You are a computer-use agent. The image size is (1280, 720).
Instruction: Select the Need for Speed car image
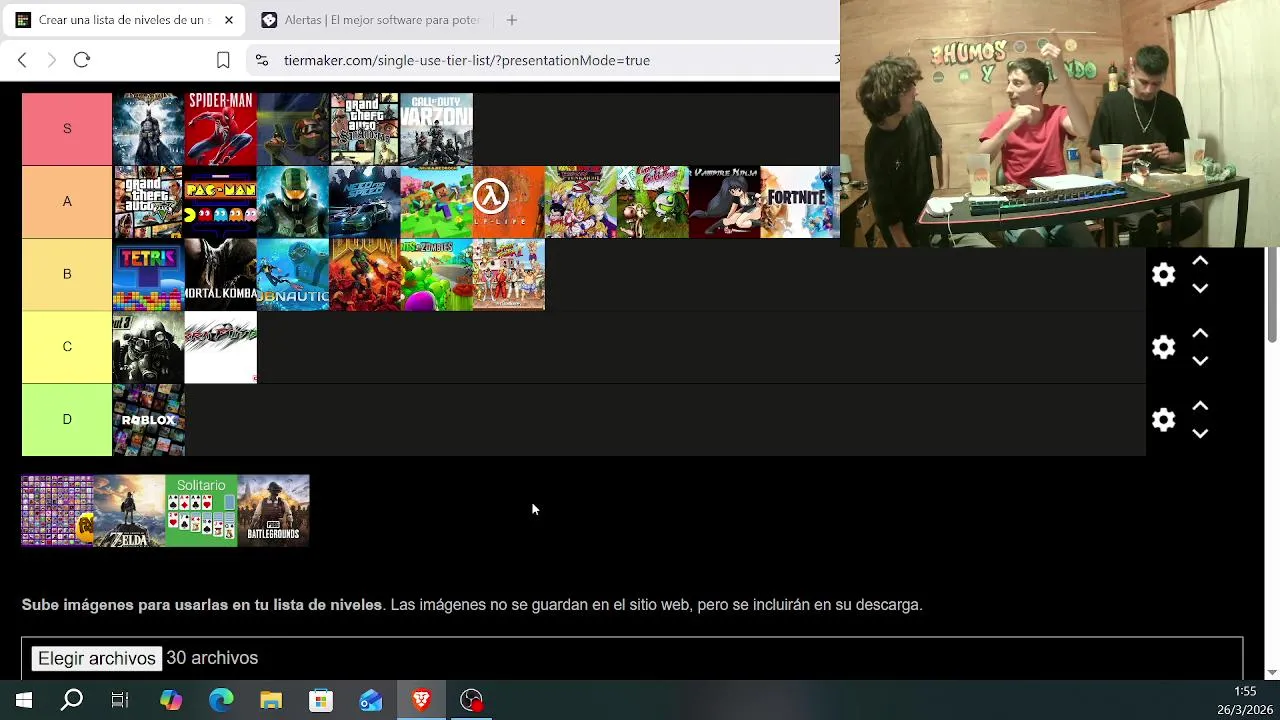pyautogui.click(x=365, y=202)
